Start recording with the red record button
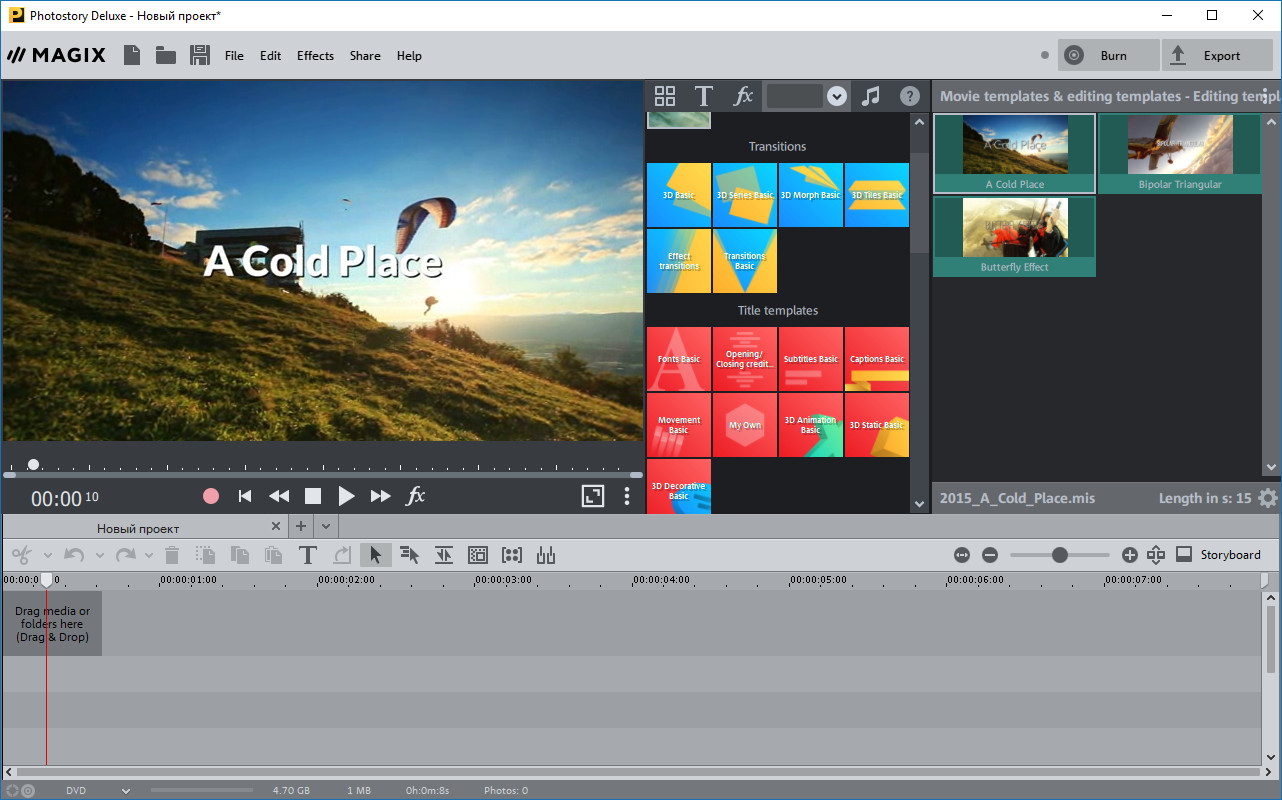1282x800 pixels. [211, 496]
